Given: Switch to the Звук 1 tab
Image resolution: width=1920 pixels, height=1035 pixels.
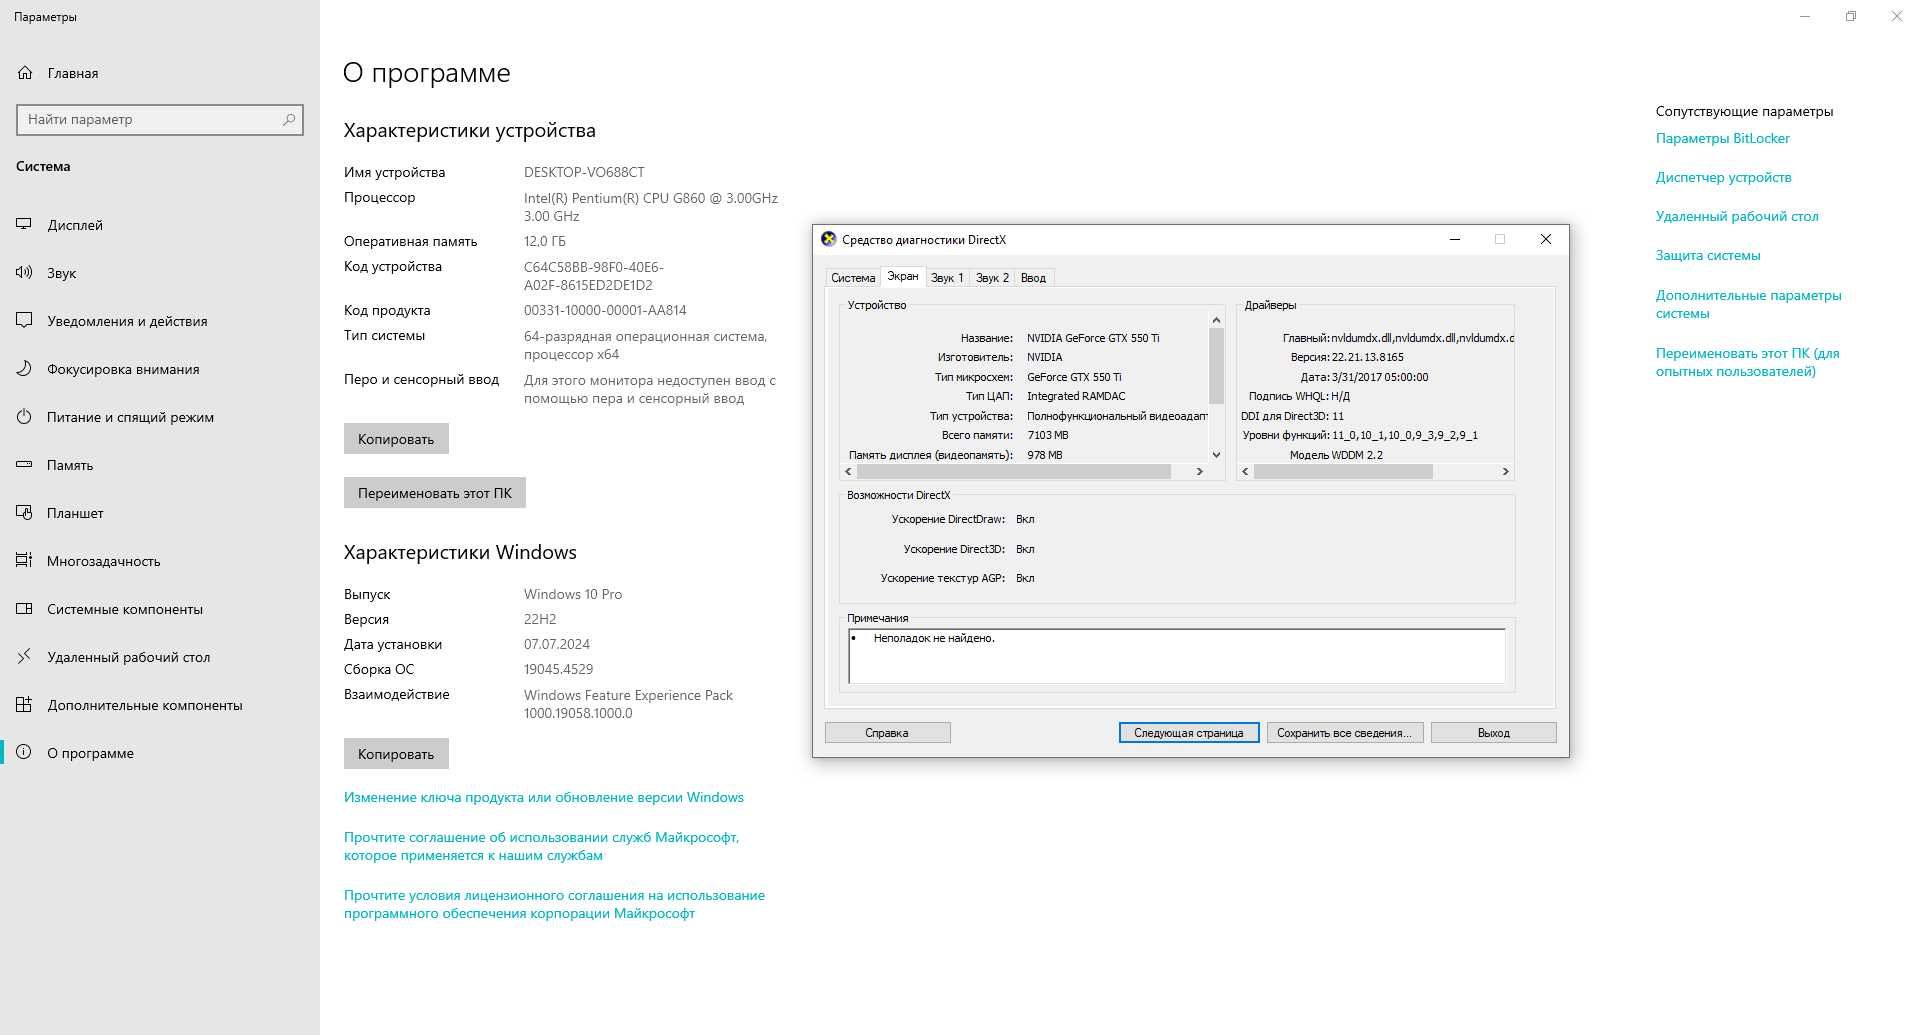Looking at the screenshot, I should (x=946, y=278).
